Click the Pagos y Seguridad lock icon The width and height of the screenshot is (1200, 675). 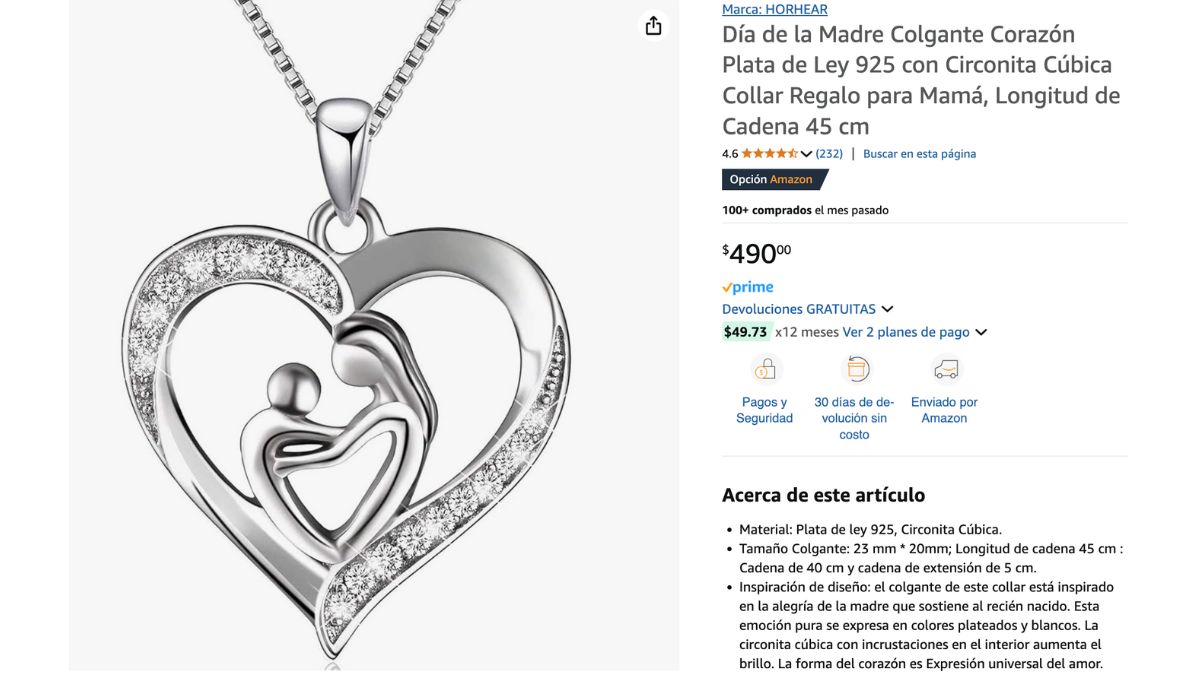[x=764, y=369]
